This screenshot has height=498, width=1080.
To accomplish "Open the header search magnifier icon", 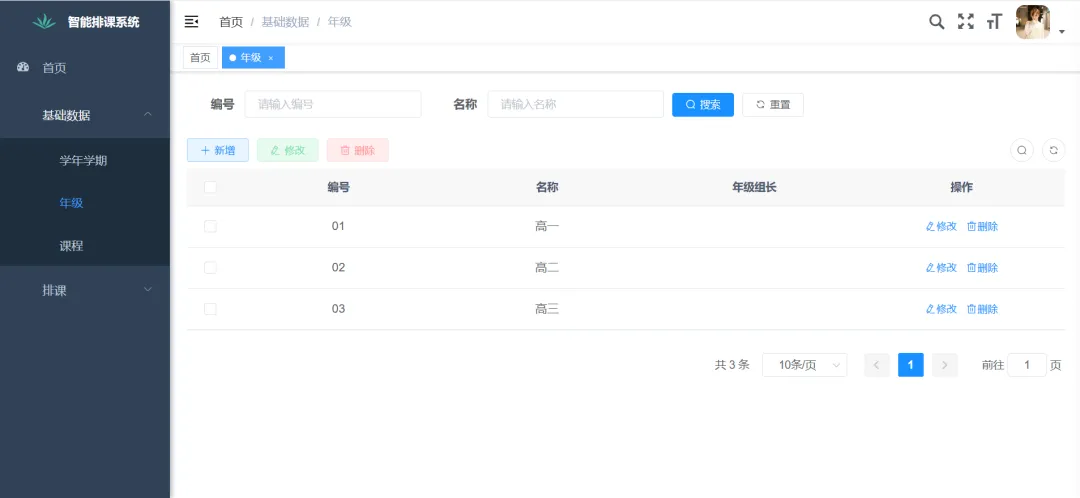I will click(936, 22).
